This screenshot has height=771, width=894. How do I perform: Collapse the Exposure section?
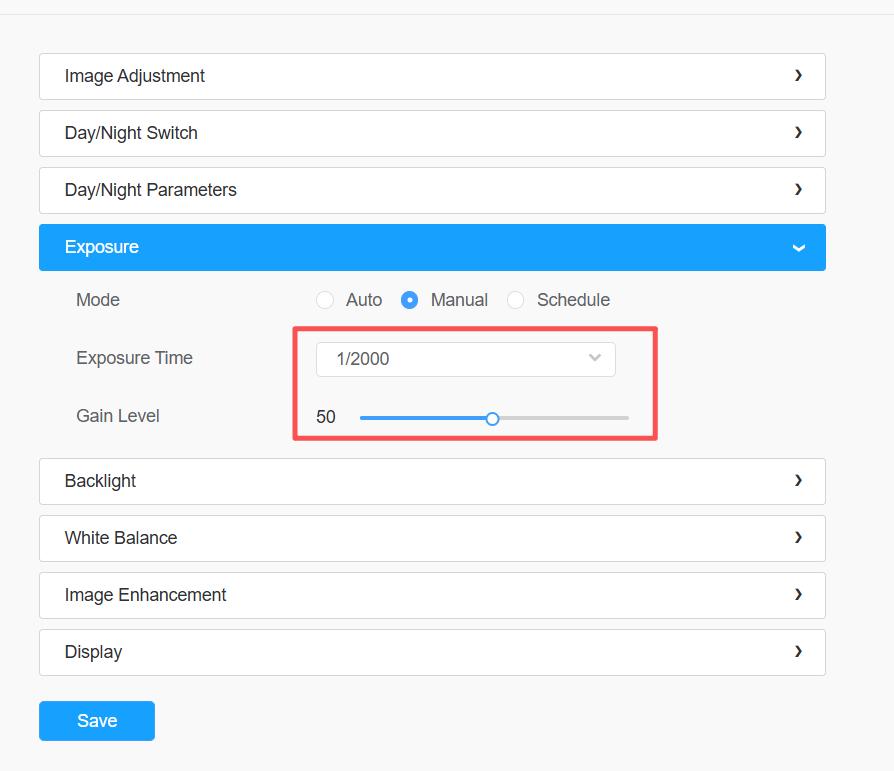click(x=432, y=247)
